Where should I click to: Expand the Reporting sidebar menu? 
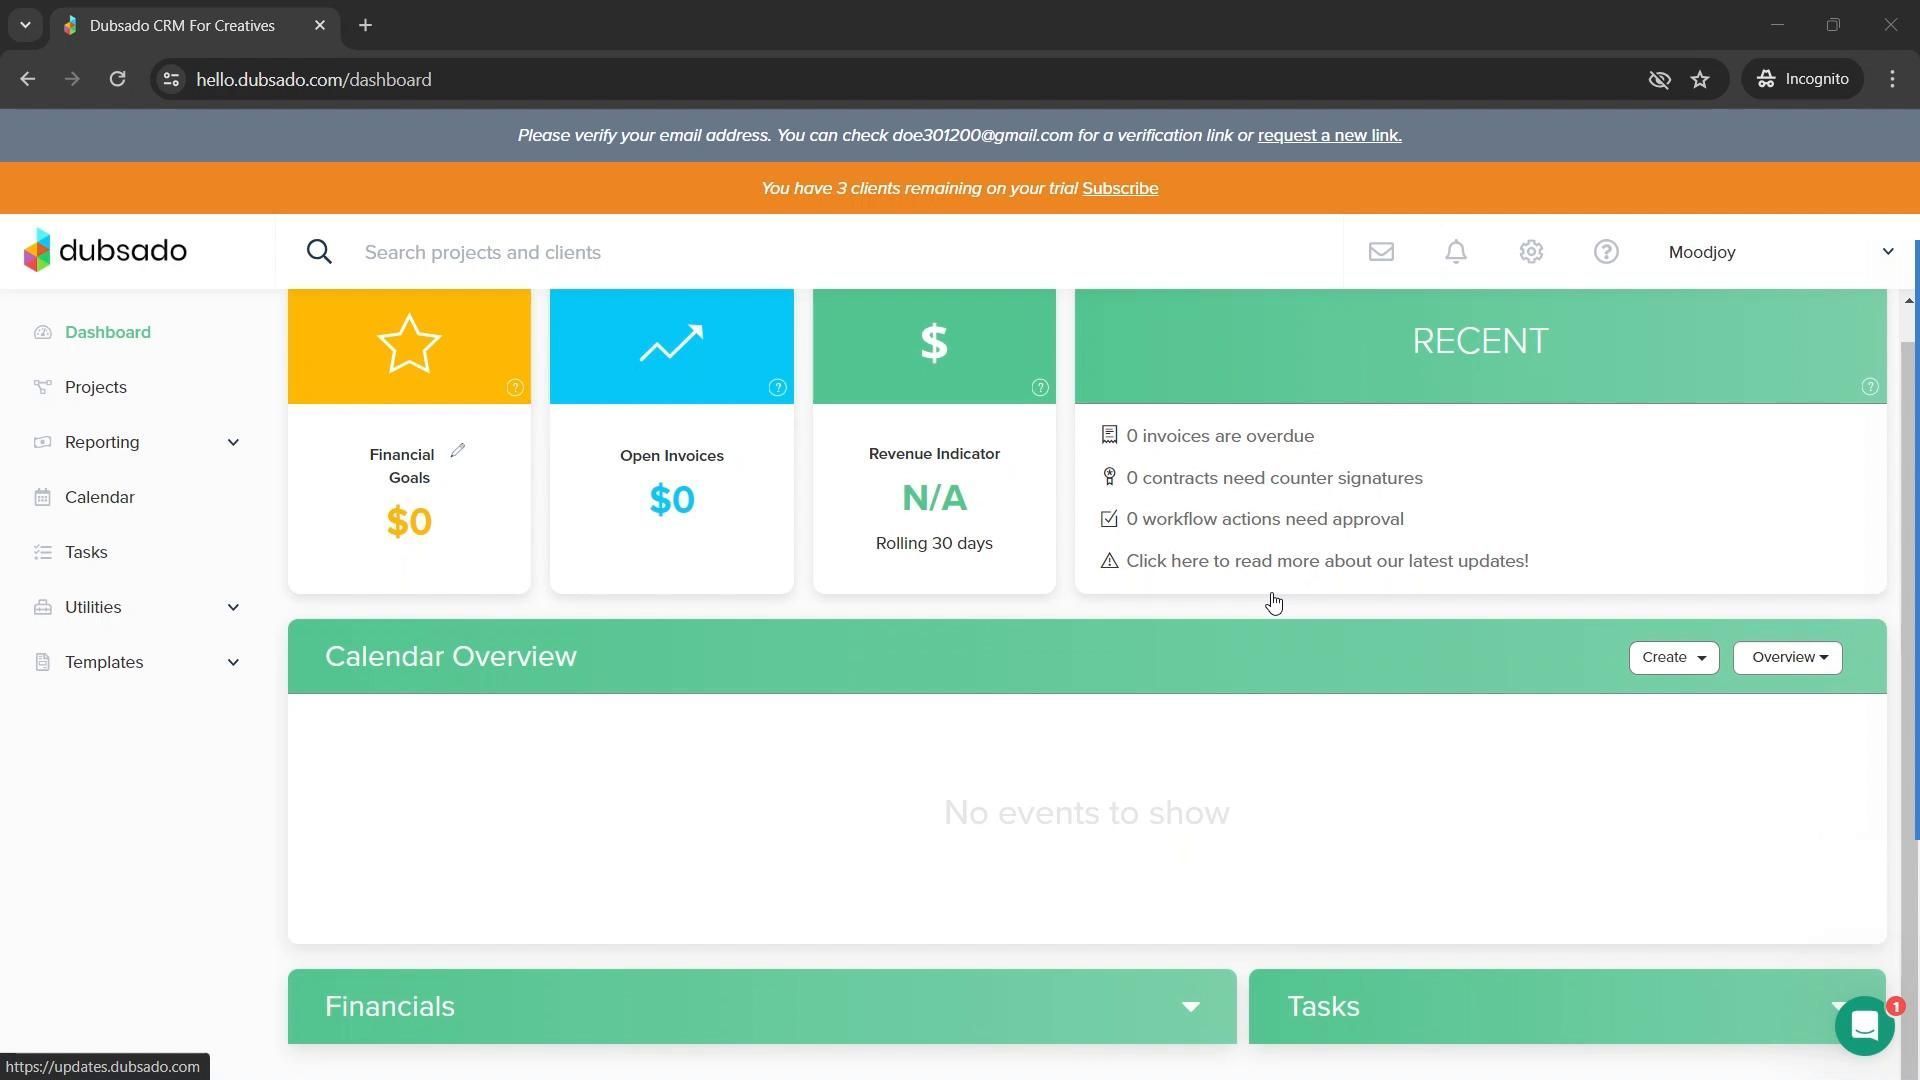point(233,442)
